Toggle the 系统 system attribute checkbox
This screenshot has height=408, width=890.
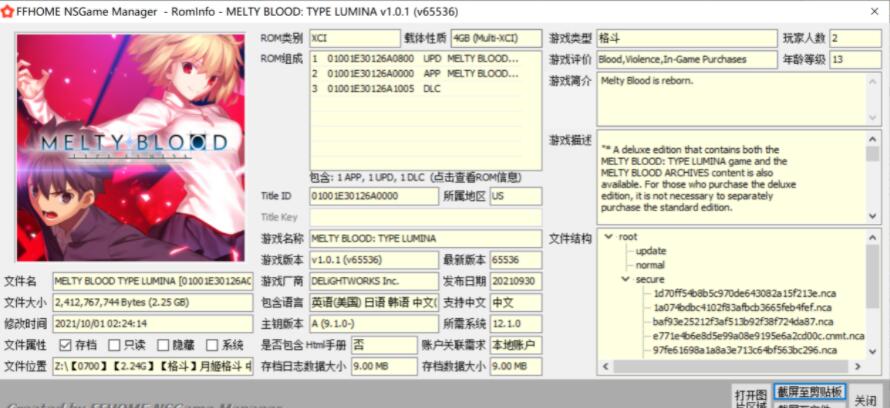coord(212,345)
